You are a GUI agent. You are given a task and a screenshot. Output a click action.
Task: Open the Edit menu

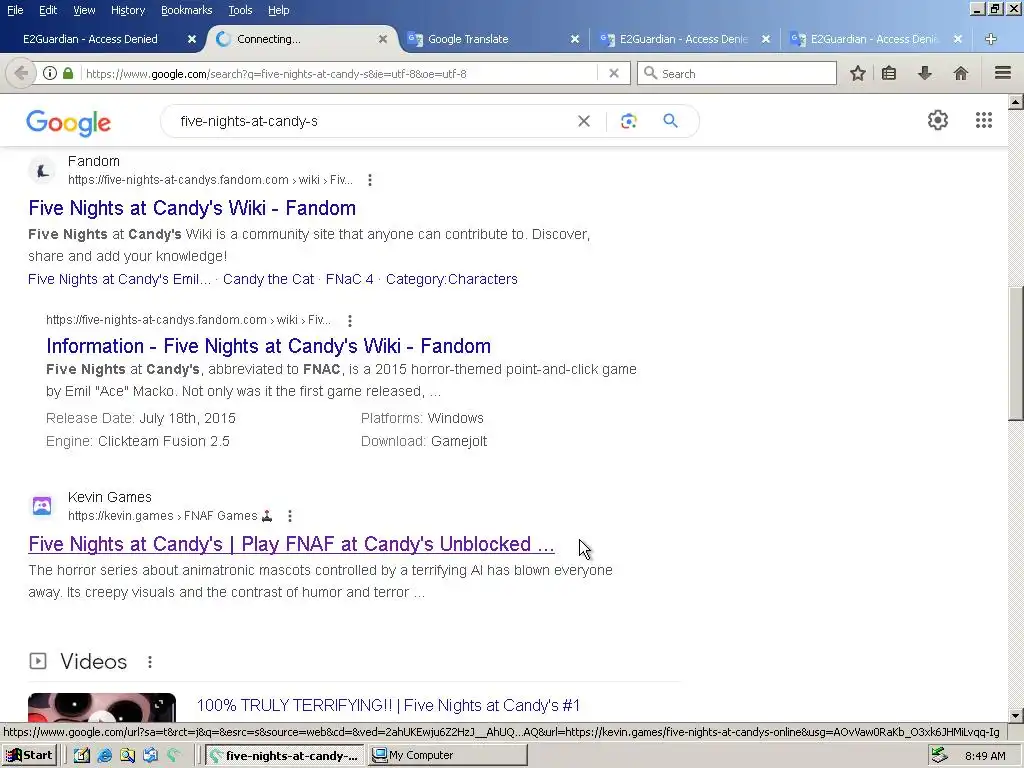[48, 10]
